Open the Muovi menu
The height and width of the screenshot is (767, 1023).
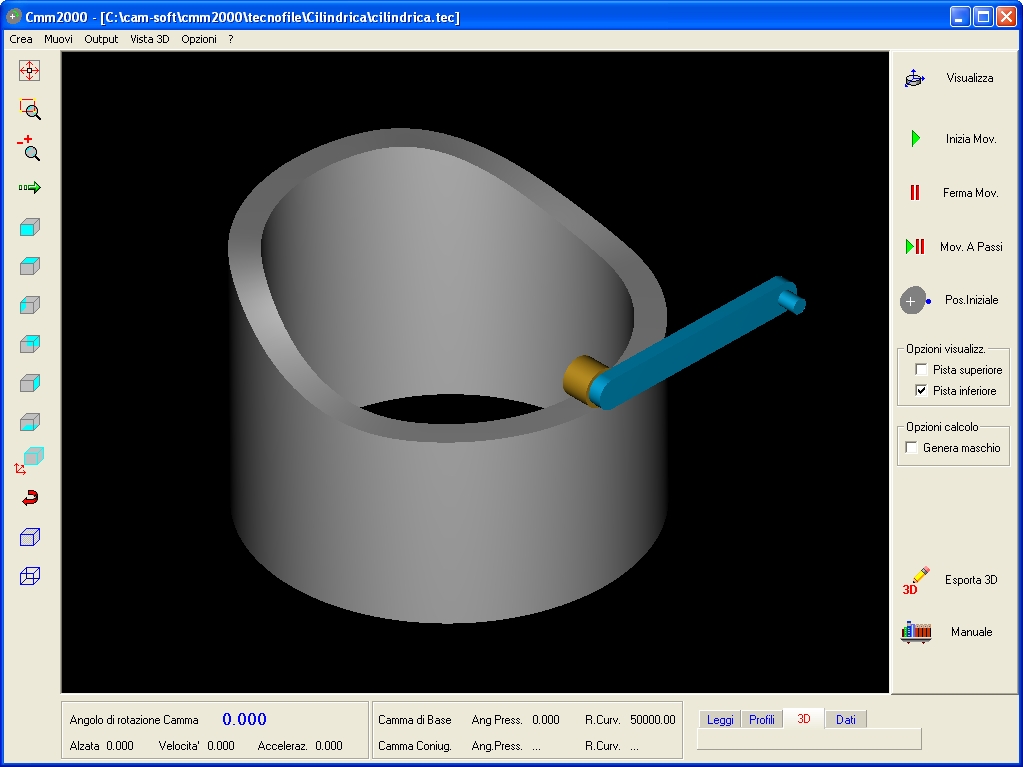pos(58,39)
